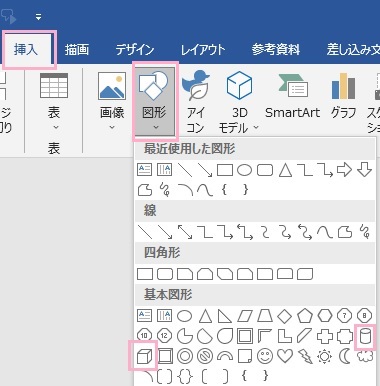Choose the elbow double-arrow connector in 線

[x=245, y=232]
